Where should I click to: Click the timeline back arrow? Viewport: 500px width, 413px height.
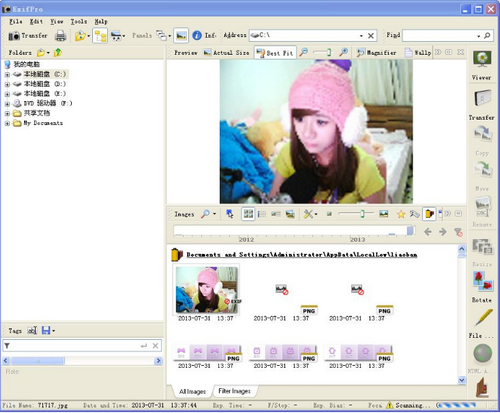[x=428, y=232]
